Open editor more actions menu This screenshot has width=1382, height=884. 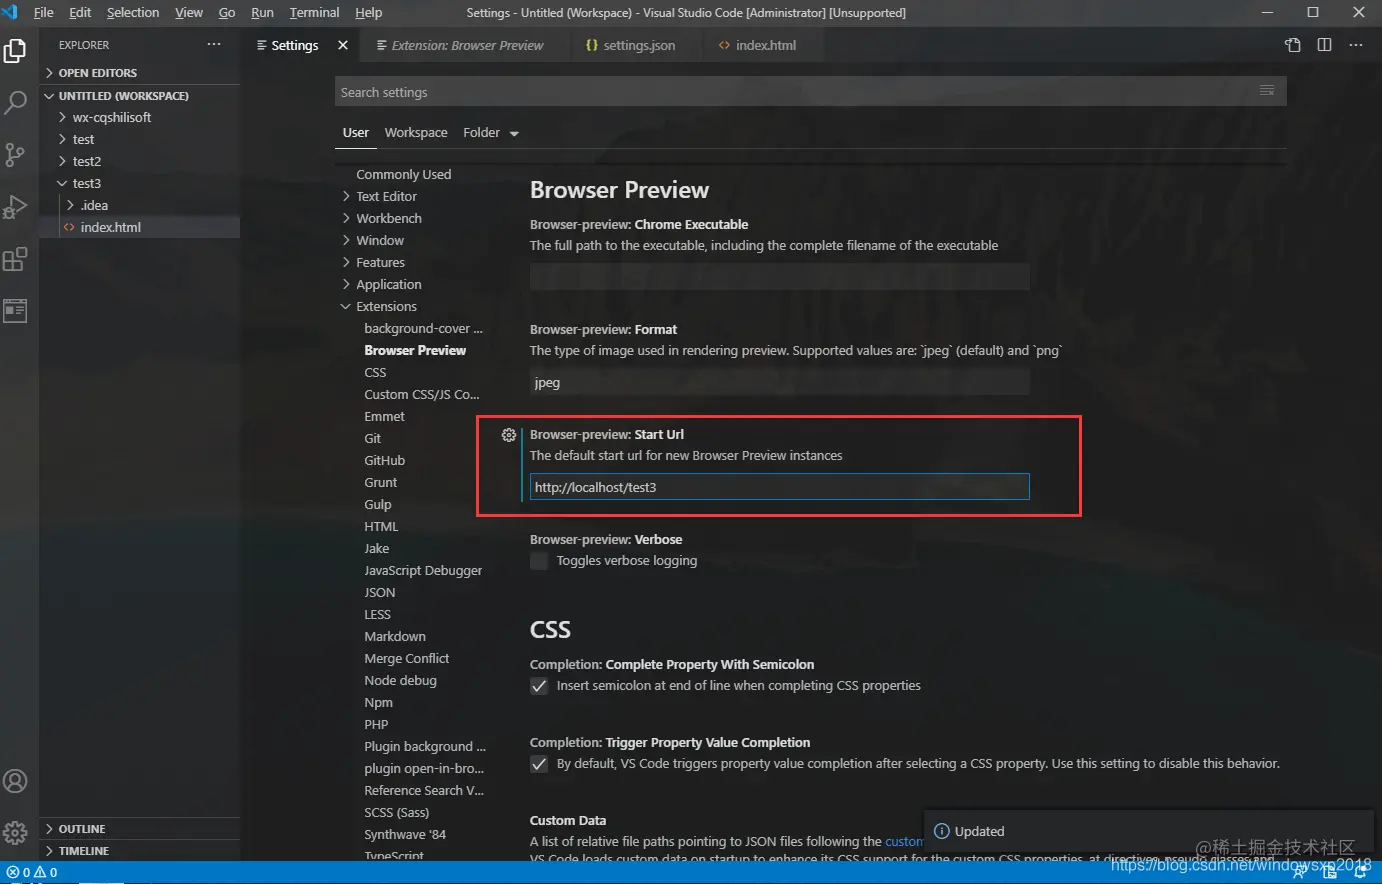(x=1356, y=45)
